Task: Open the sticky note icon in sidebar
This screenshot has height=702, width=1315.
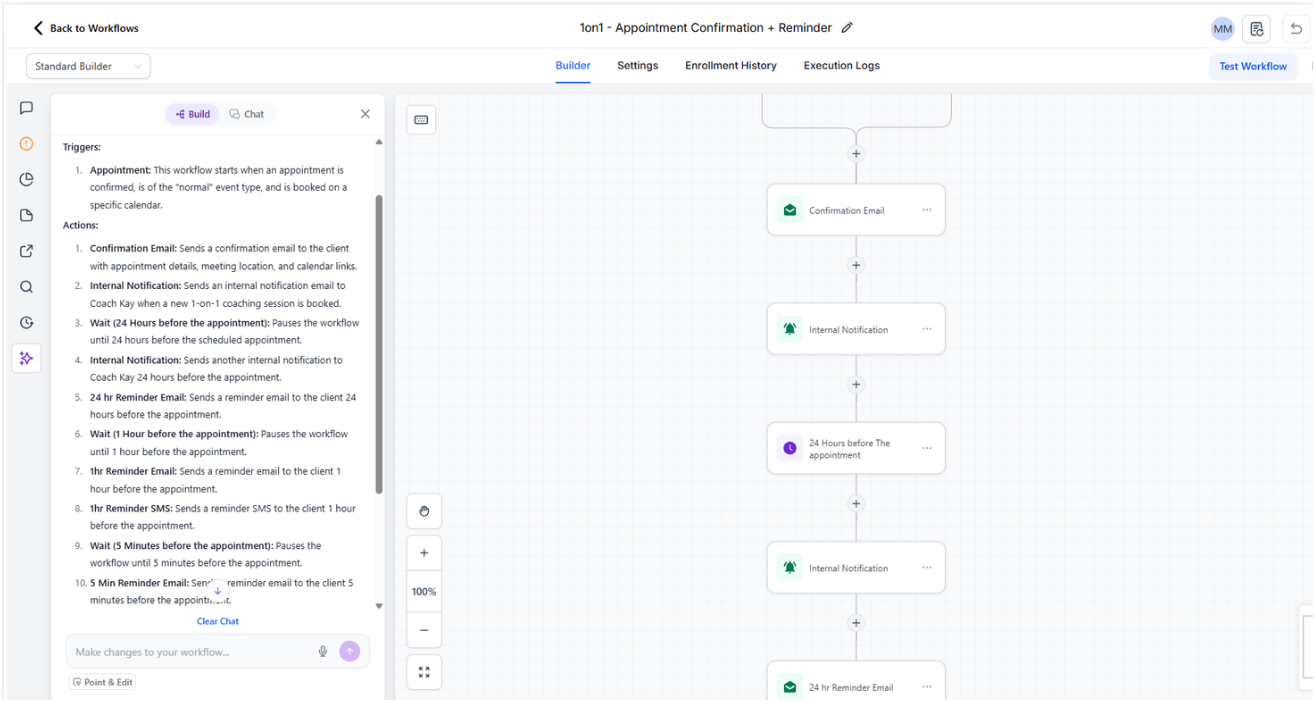Action: point(27,215)
